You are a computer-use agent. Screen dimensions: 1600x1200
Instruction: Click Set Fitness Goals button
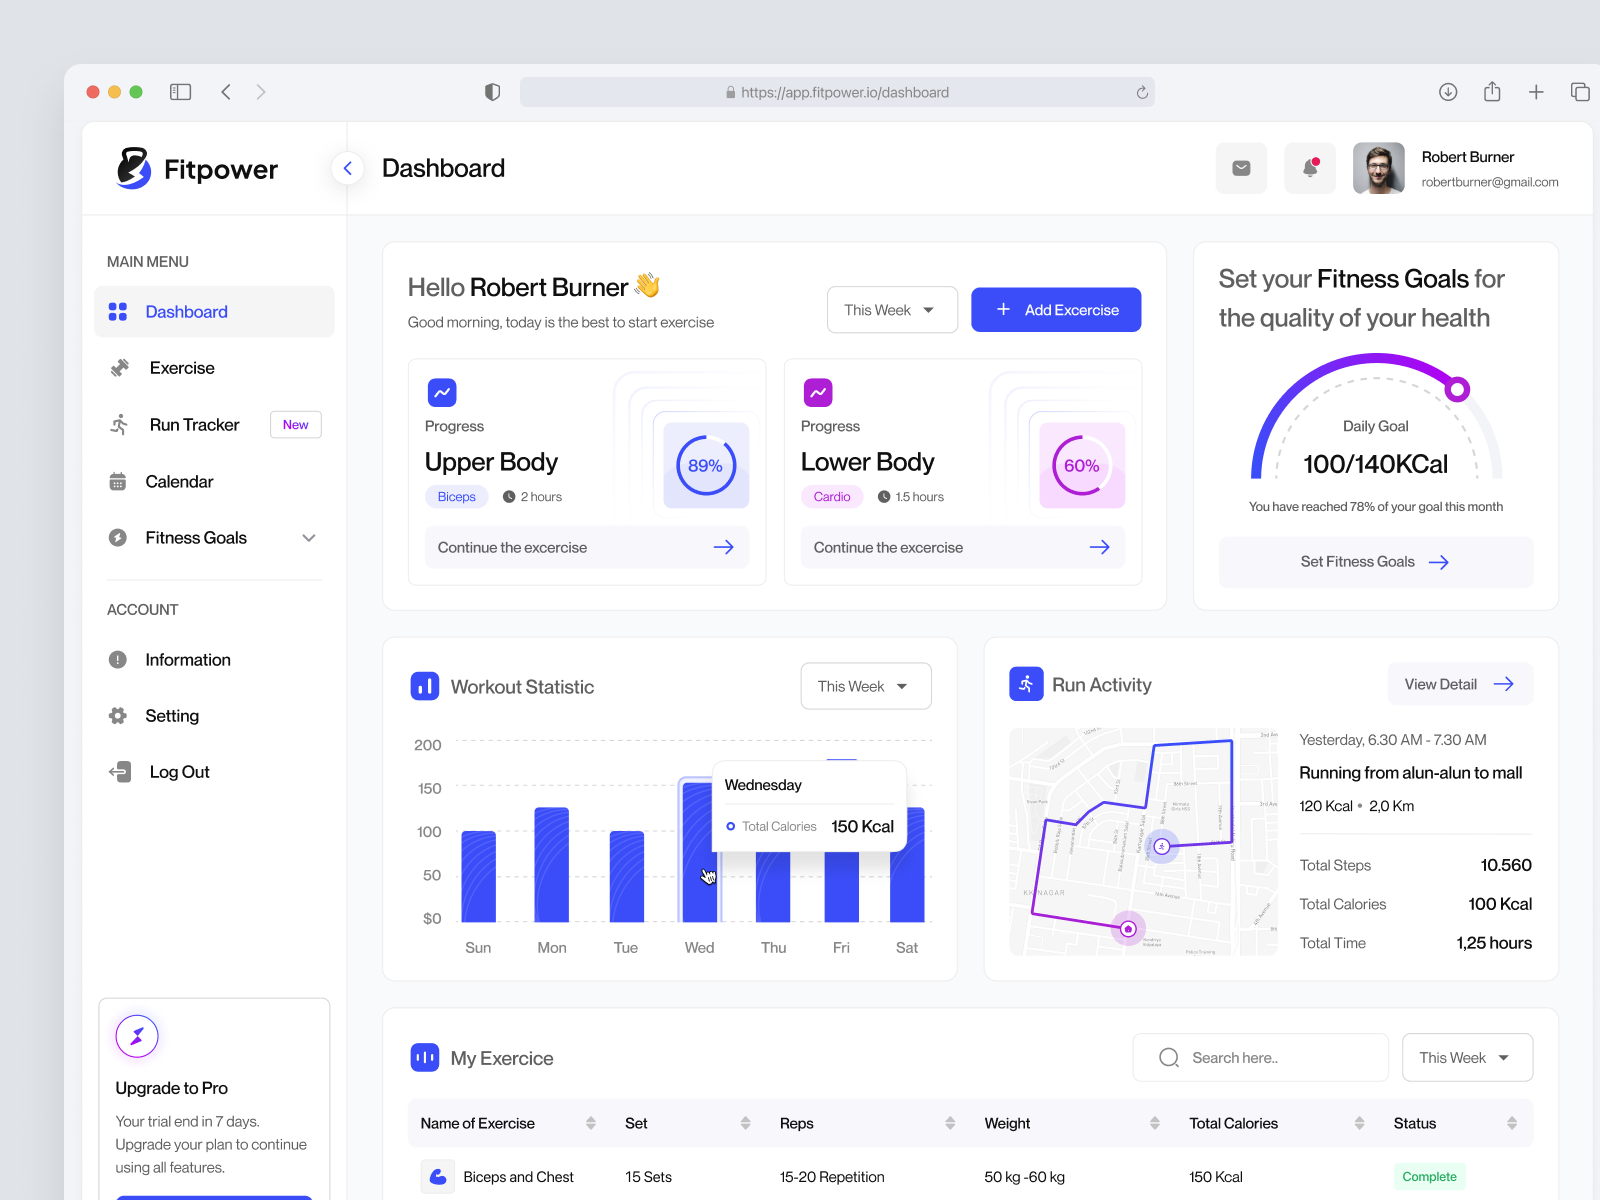point(1375,561)
